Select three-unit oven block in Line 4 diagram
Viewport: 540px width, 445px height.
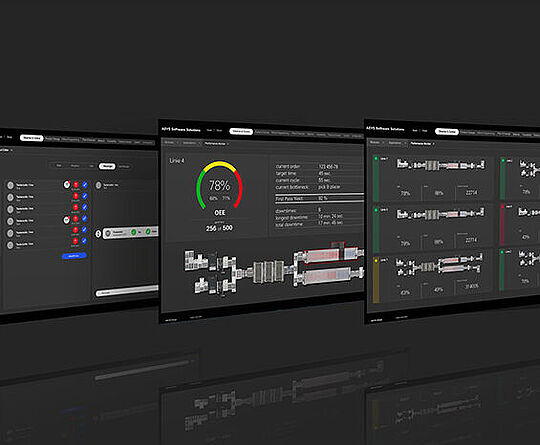(269, 272)
